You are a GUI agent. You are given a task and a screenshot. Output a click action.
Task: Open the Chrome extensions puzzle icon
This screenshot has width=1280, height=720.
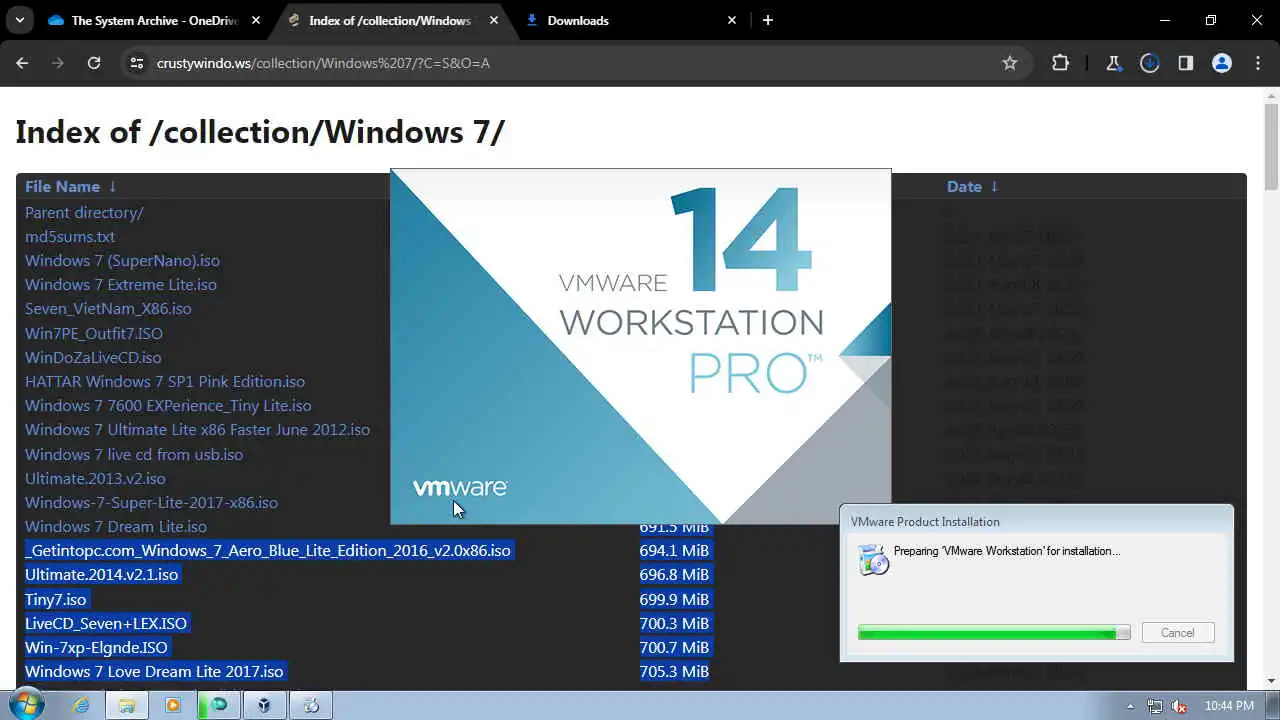[1061, 63]
